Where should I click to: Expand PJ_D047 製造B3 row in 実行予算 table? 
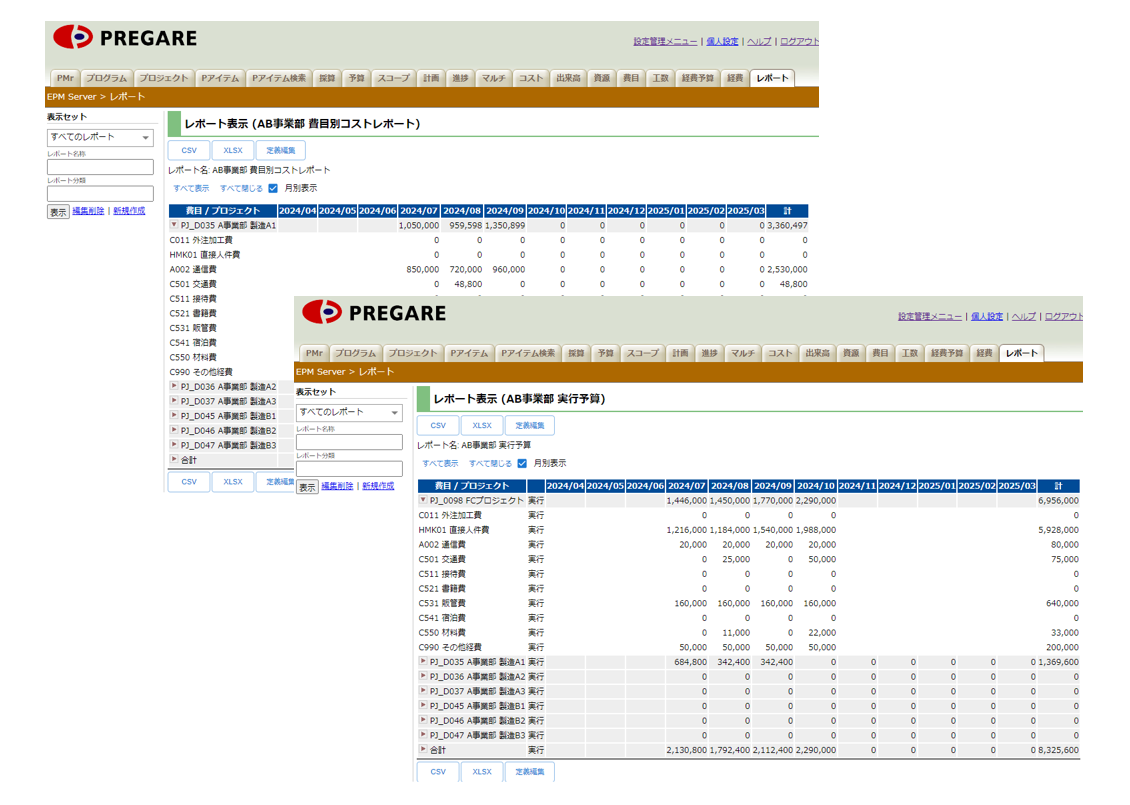[x=423, y=735]
